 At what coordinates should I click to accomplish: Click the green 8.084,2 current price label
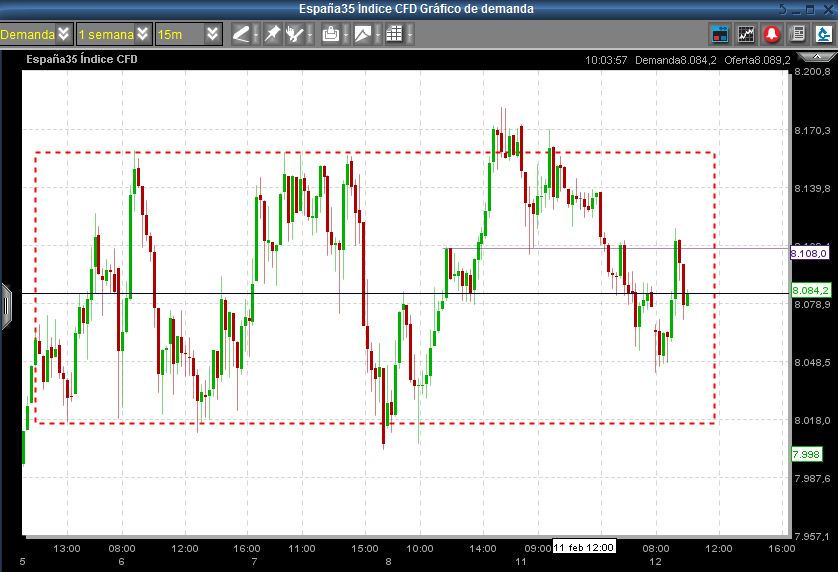(810, 290)
